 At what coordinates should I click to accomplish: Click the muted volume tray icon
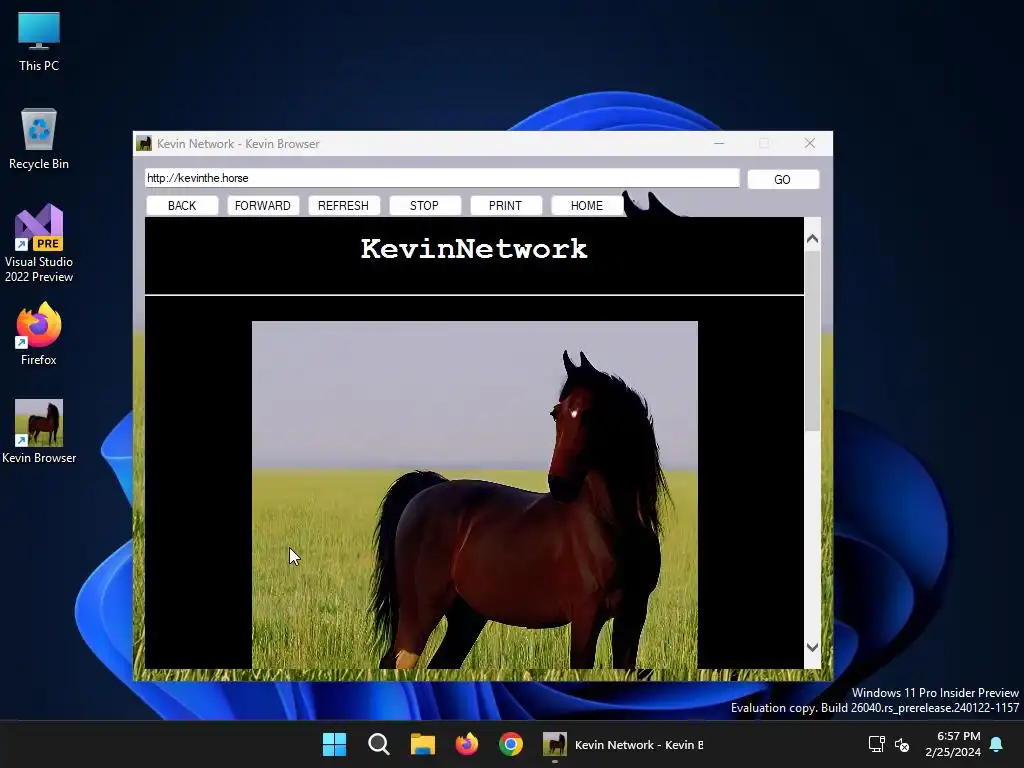[902, 744]
